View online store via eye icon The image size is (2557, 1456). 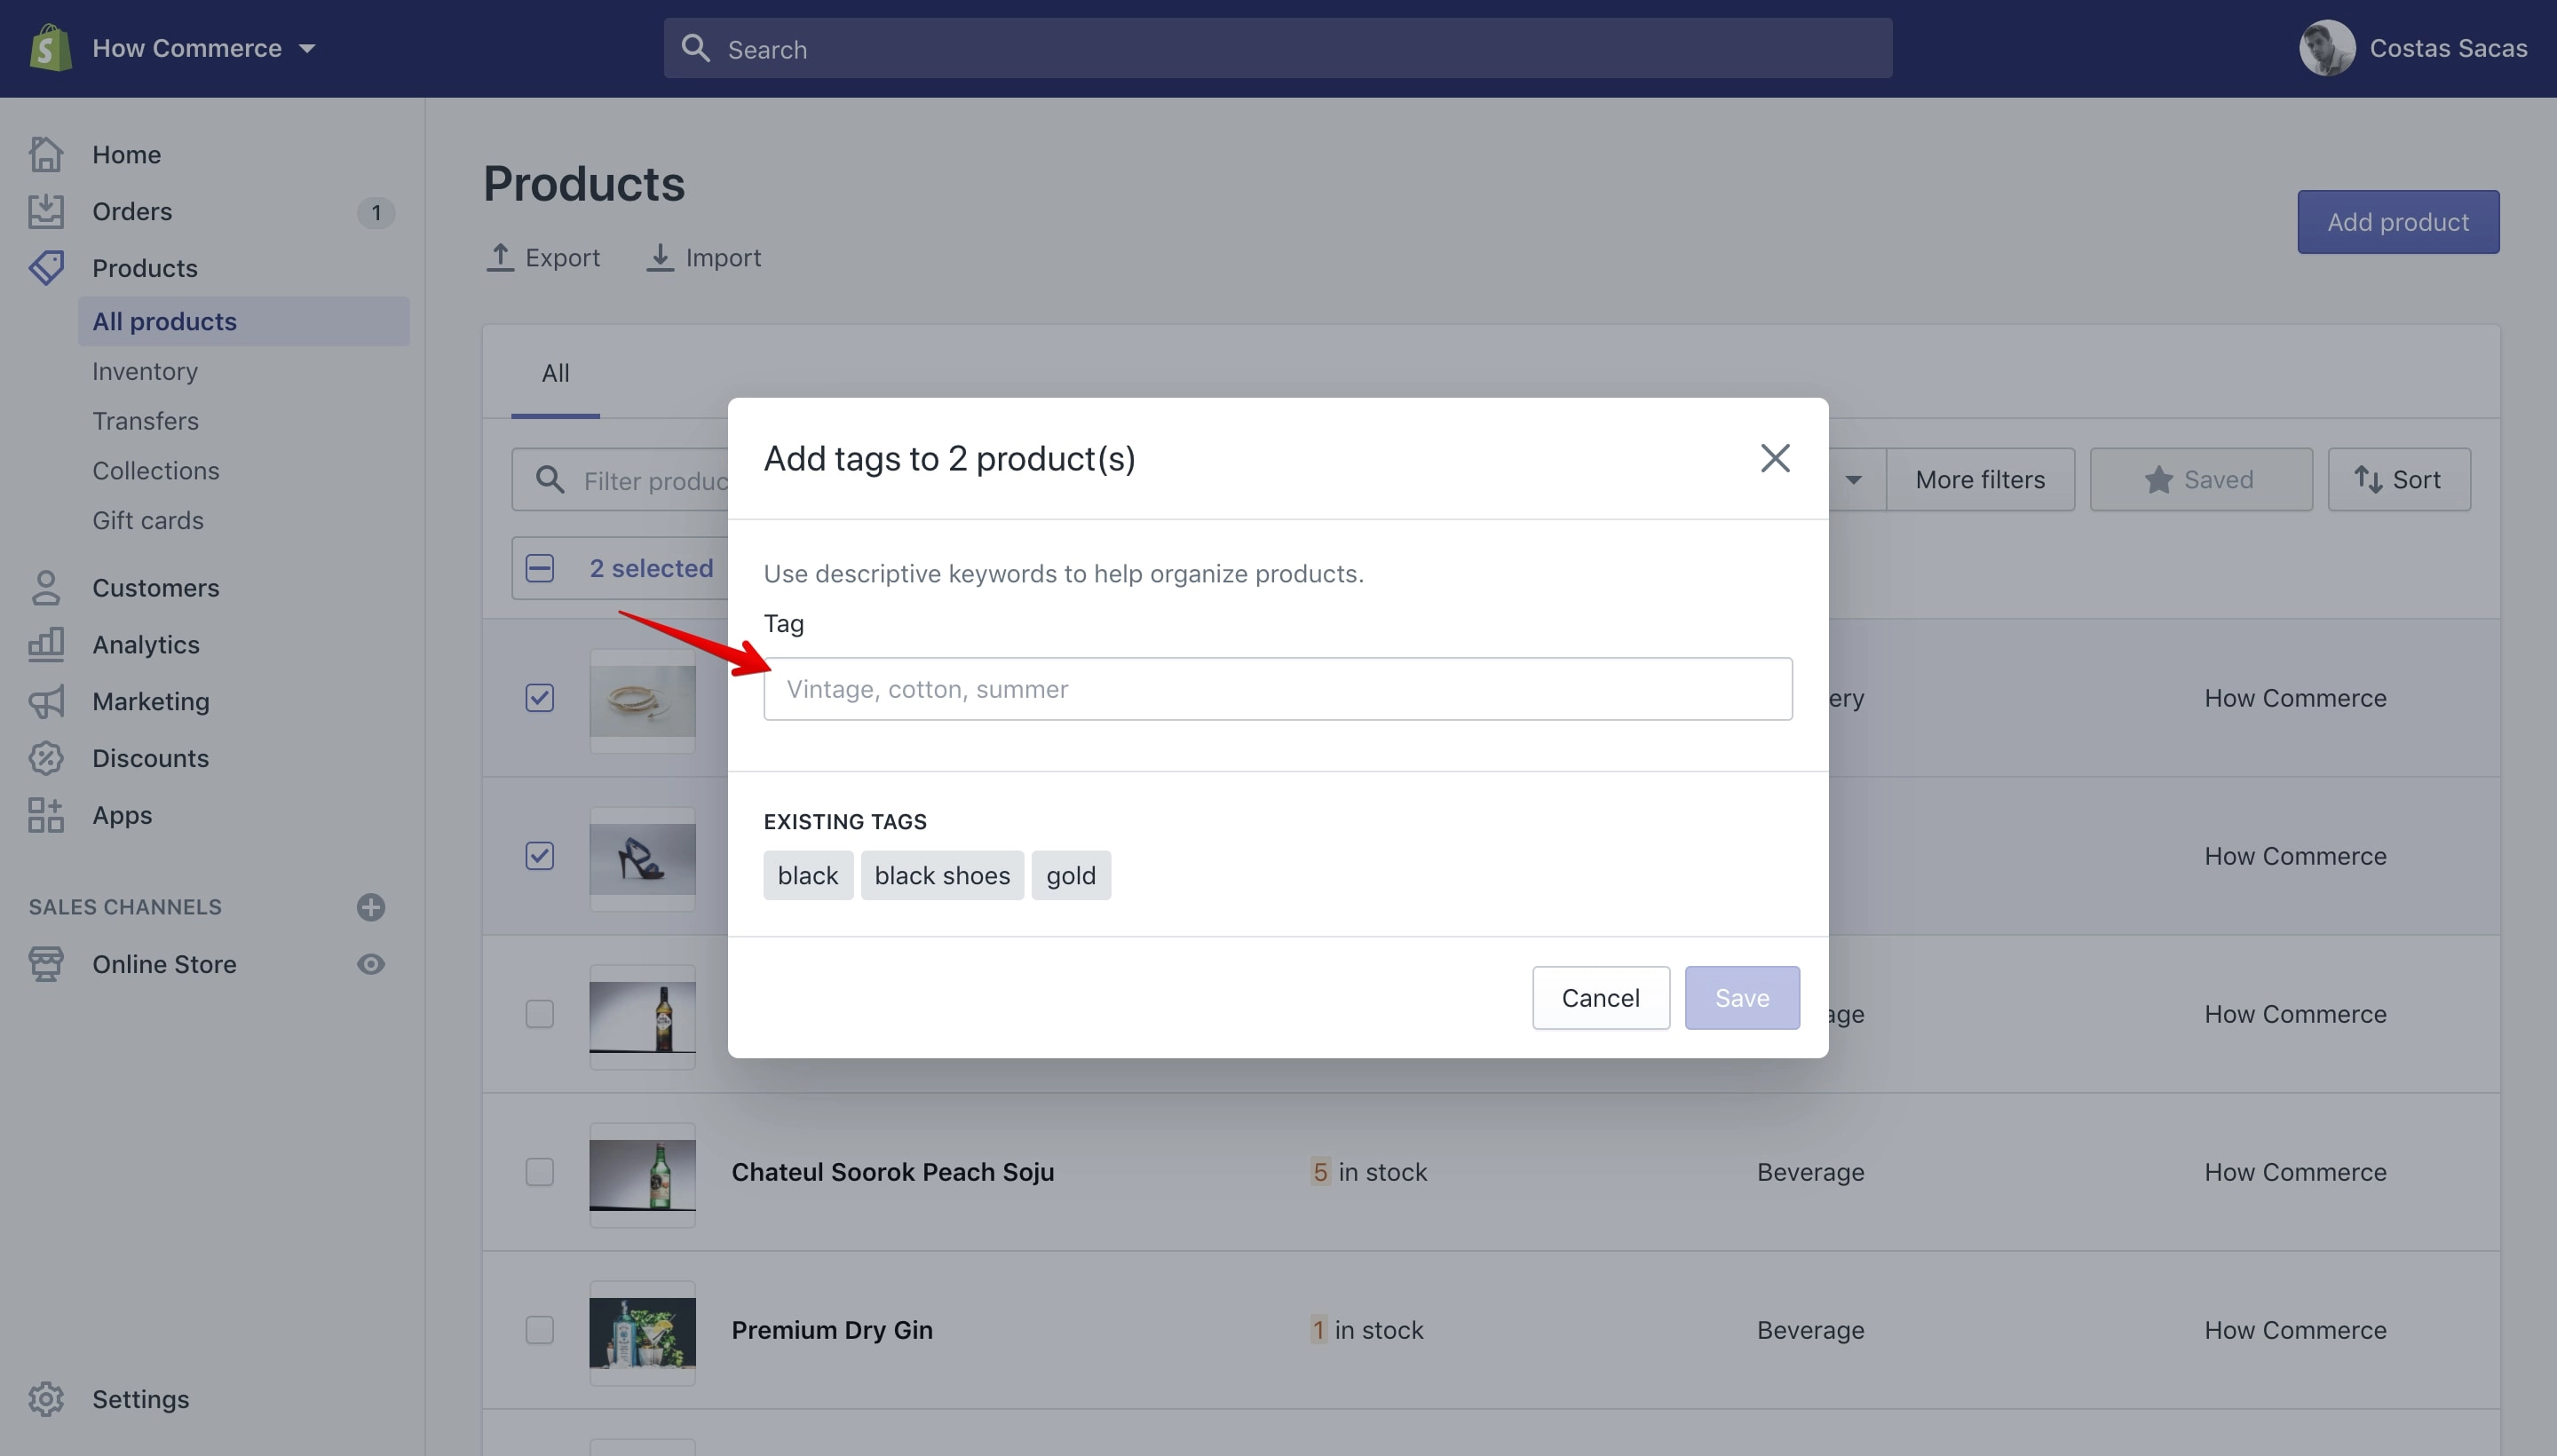click(371, 964)
